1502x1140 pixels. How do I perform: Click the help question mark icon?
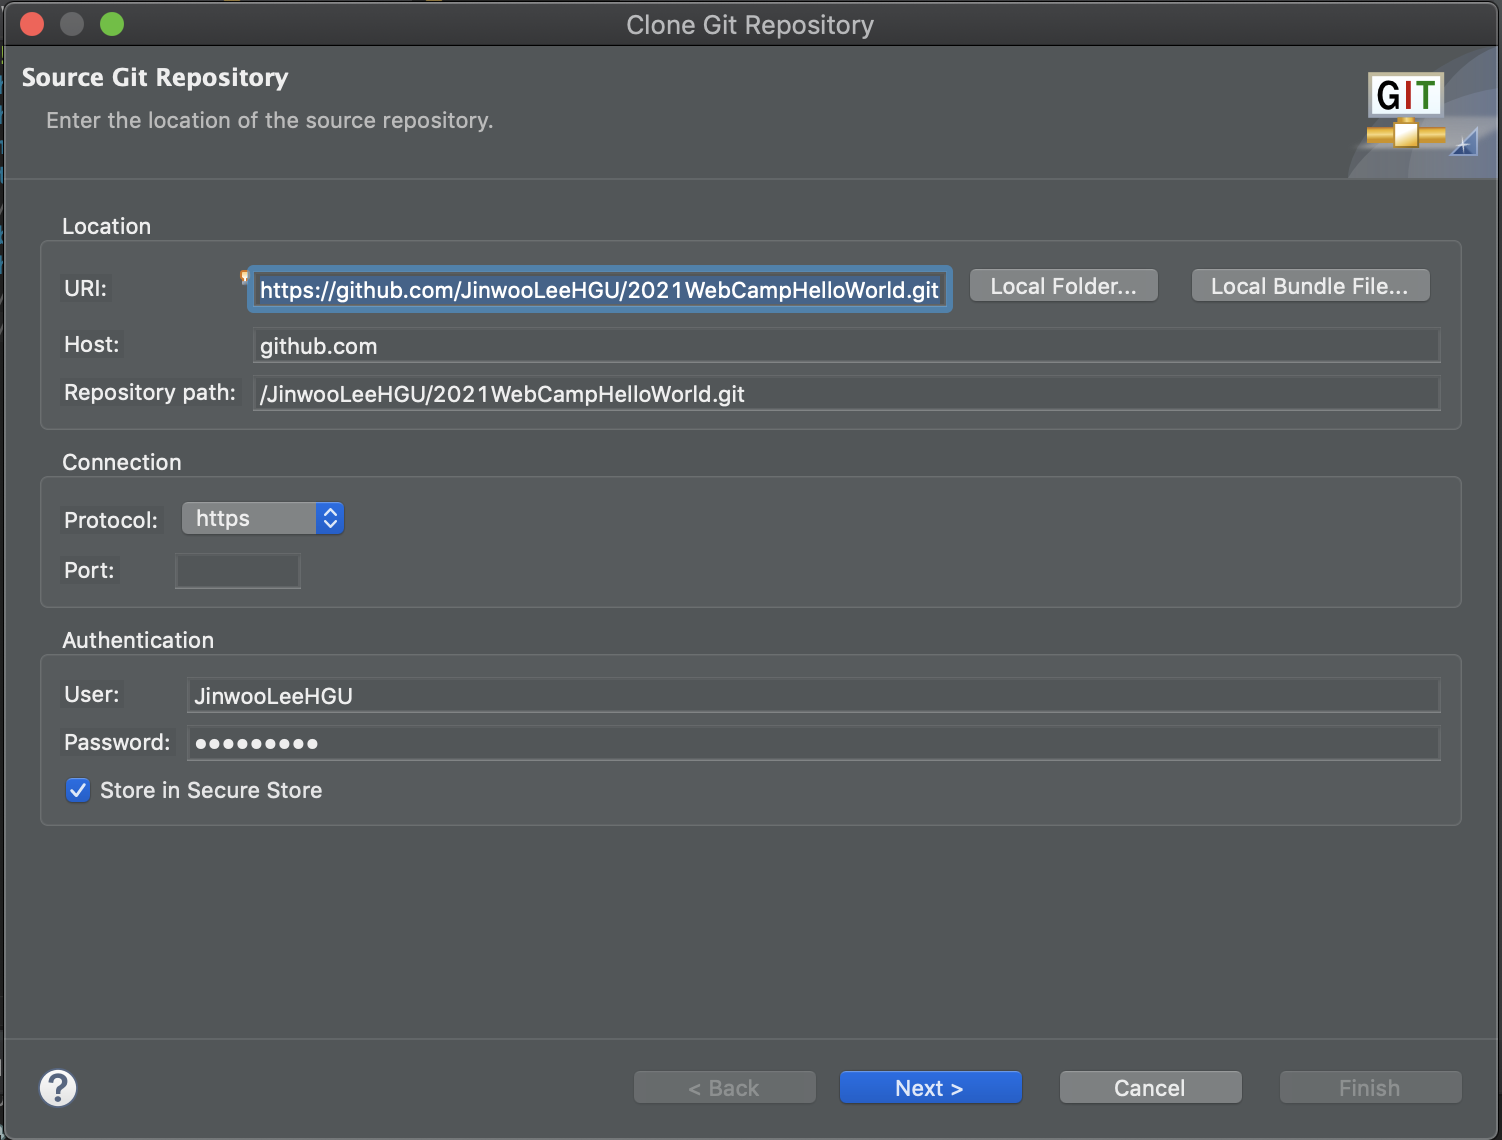click(x=58, y=1088)
